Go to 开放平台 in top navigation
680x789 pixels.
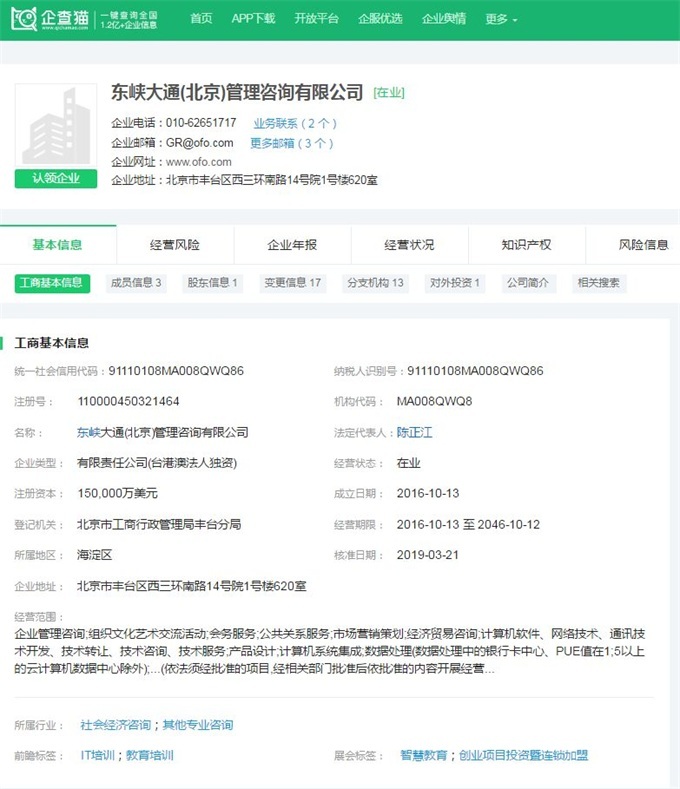(316, 19)
